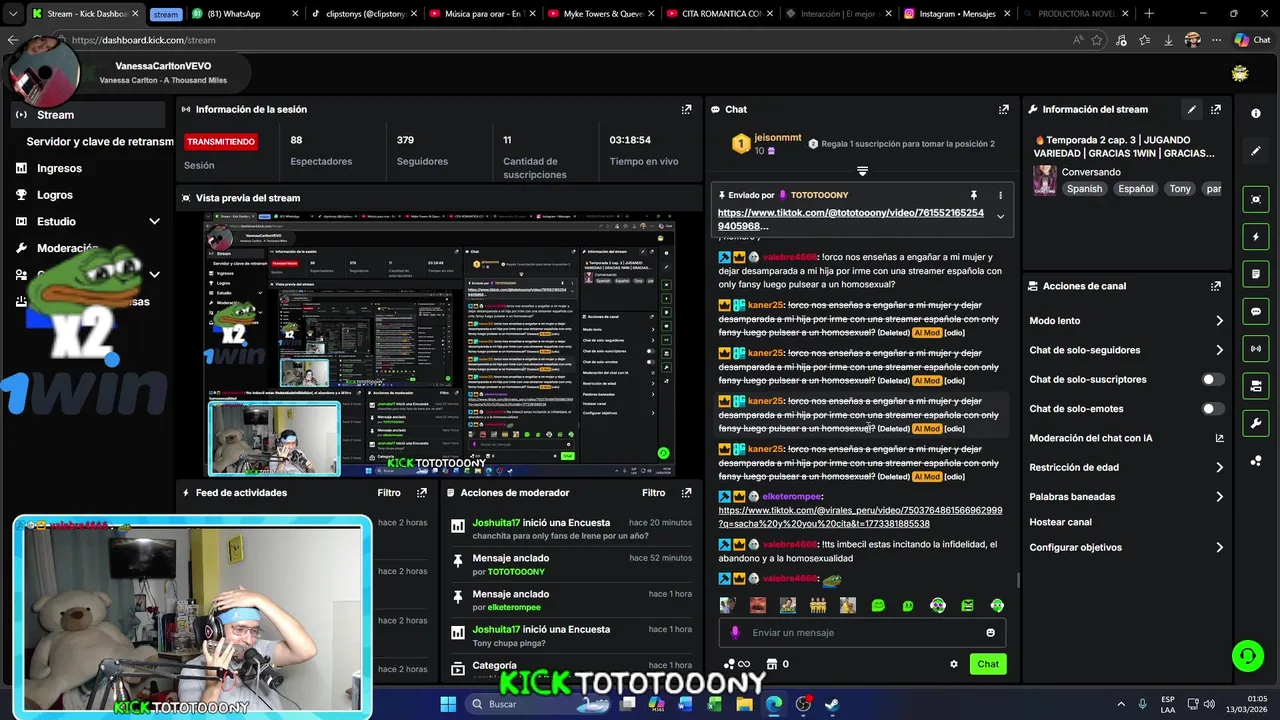Unpin the pinned TOTOTOOONY message
Image resolution: width=1280 pixels, height=720 pixels.
pos(973,195)
